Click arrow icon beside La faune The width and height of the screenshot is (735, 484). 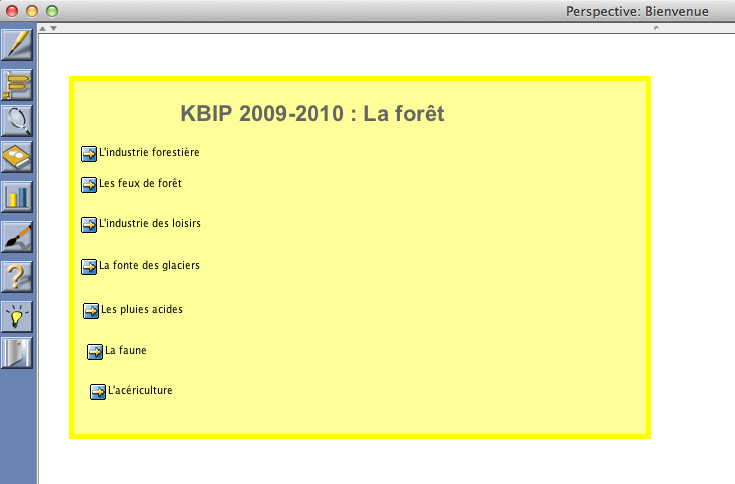tap(95, 352)
